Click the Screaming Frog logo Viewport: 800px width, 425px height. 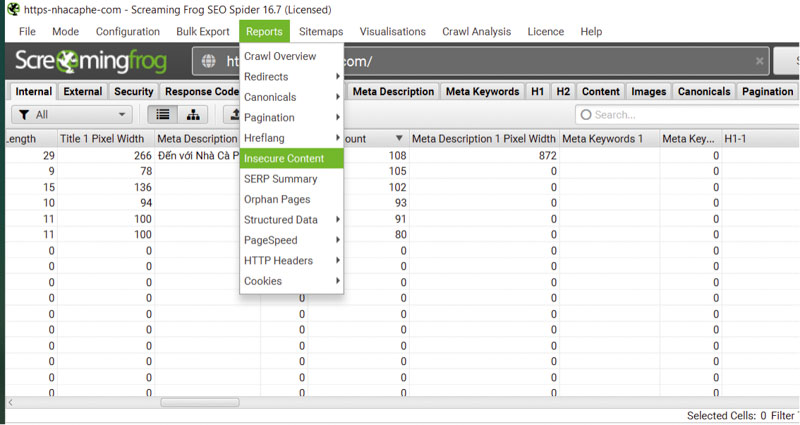click(x=85, y=62)
